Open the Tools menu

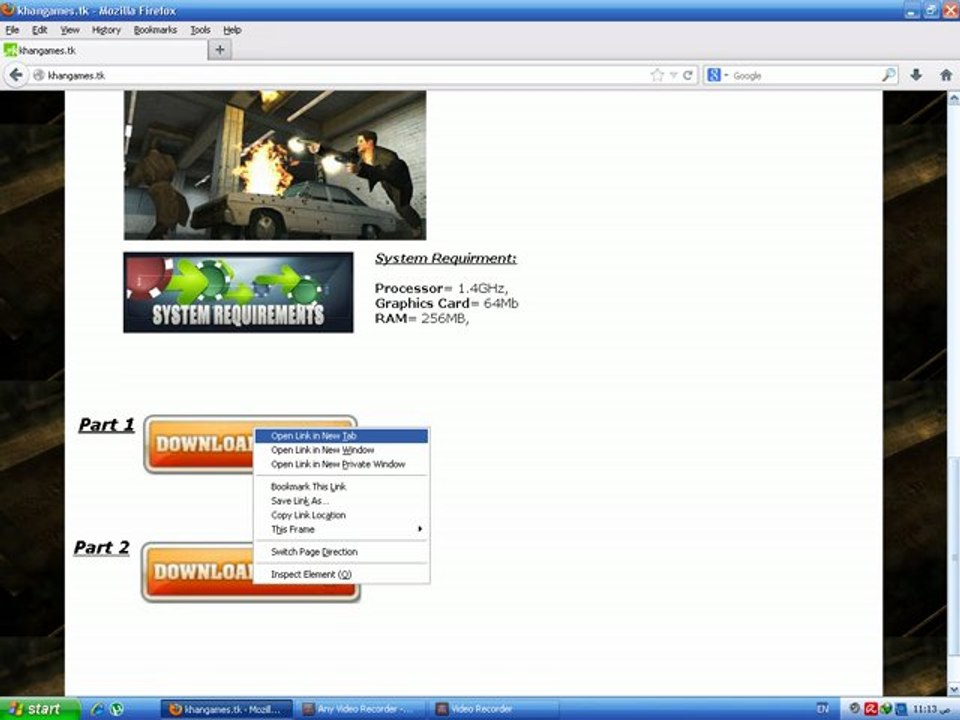(200, 29)
